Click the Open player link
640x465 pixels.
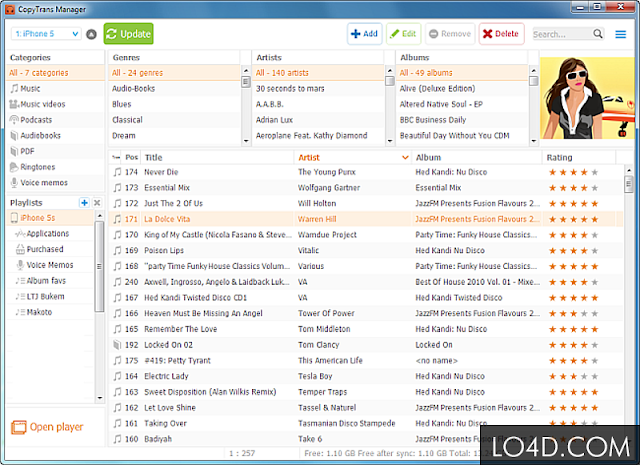(x=56, y=427)
